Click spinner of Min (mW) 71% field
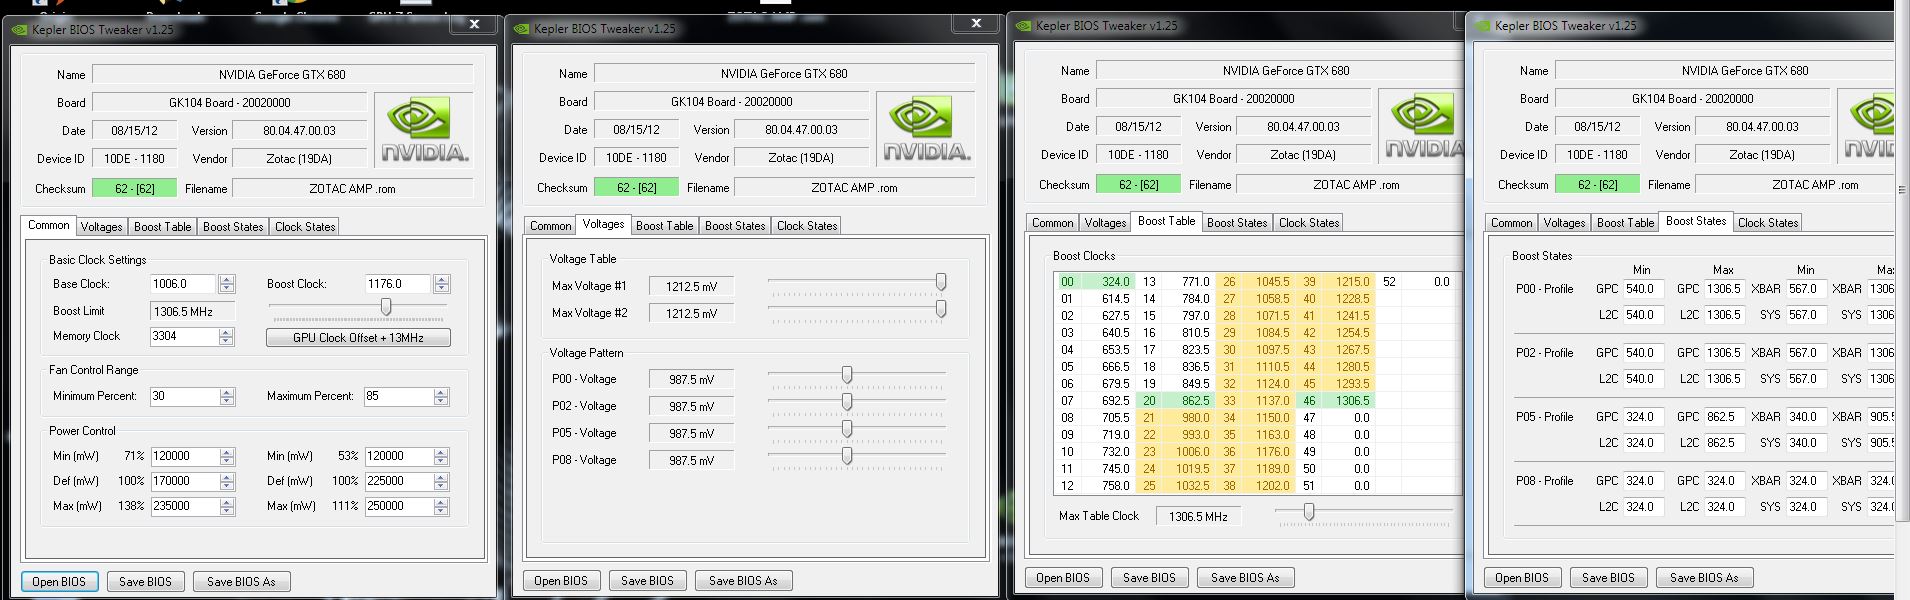This screenshot has width=1910, height=600. tap(227, 457)
